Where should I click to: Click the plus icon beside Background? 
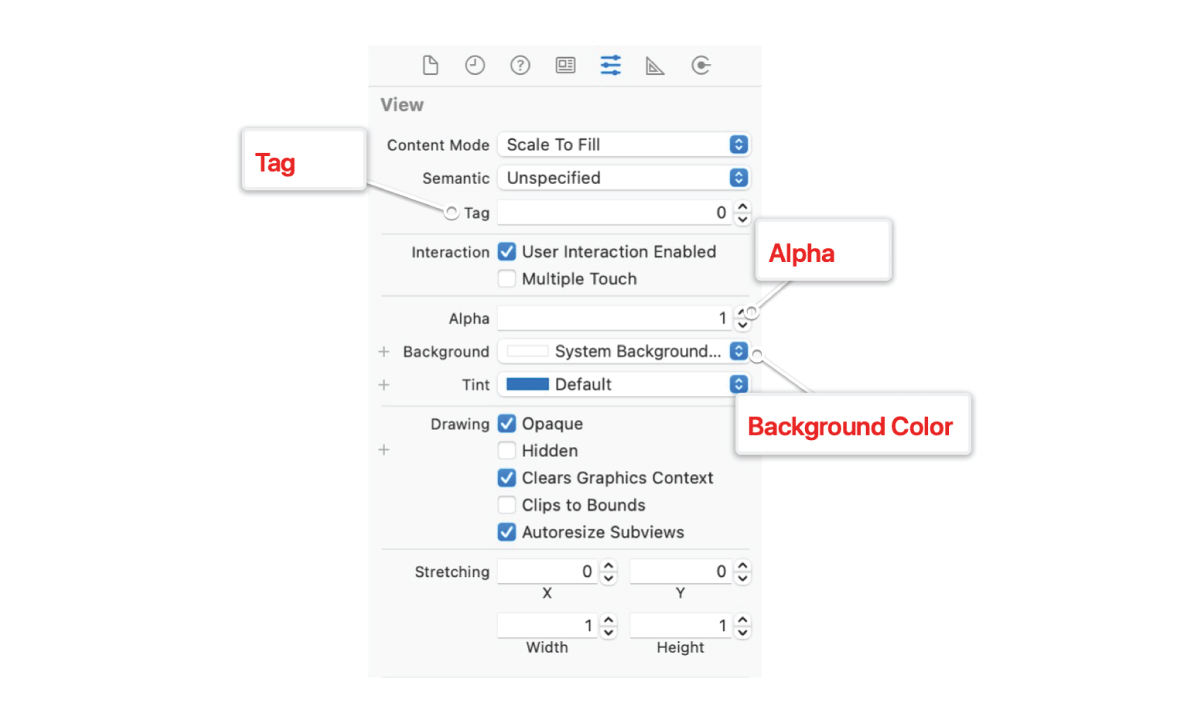click(x=384, y=351)
